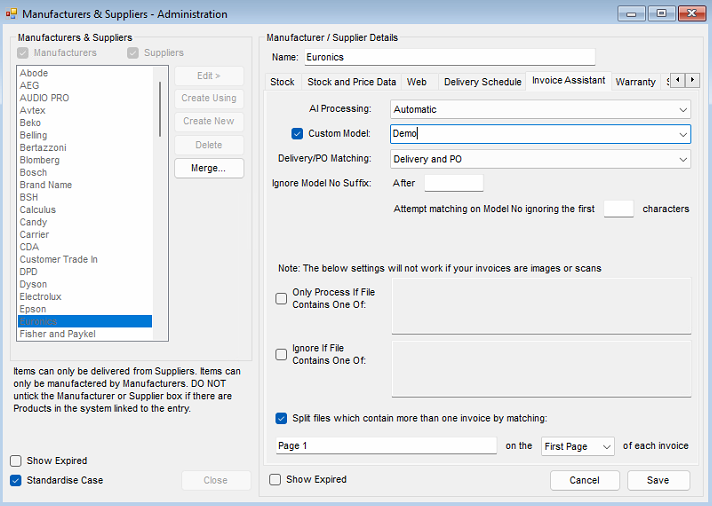Click the Merge... button
The width and height of the screenshot is (712, 506).
point(208,169)
